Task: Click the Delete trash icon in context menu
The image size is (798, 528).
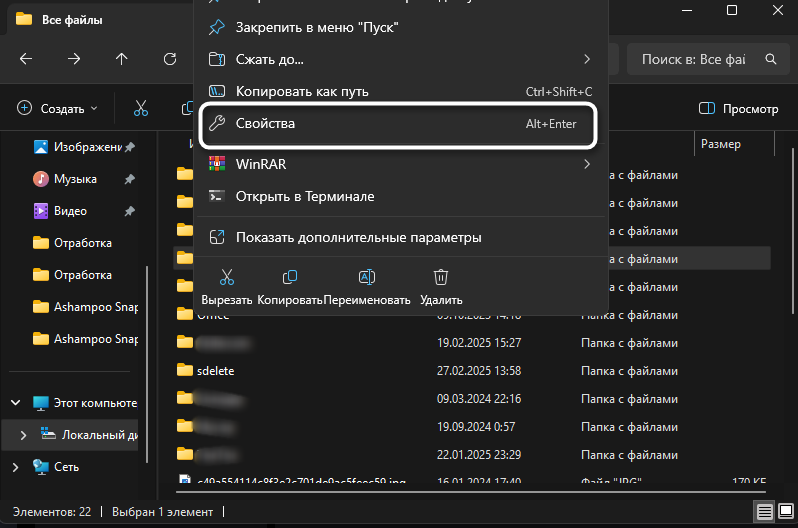Action: tap(441, 278)
